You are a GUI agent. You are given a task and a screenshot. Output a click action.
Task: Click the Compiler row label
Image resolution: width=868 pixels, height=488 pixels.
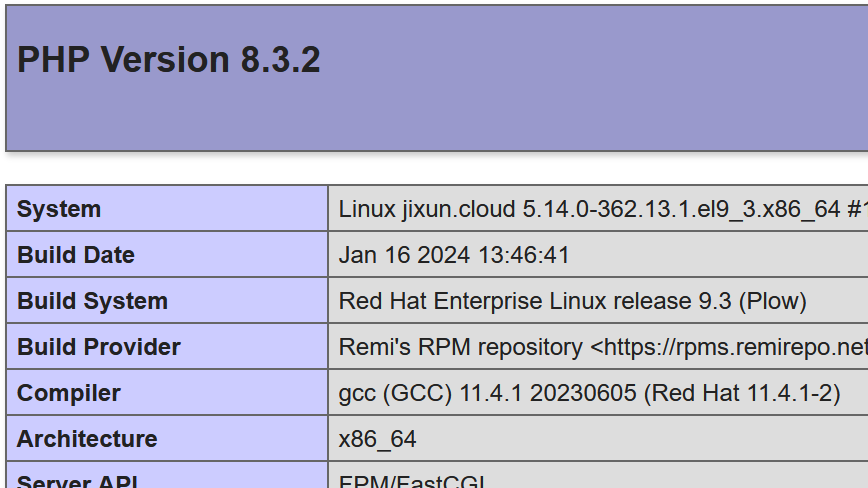[69, 393]
